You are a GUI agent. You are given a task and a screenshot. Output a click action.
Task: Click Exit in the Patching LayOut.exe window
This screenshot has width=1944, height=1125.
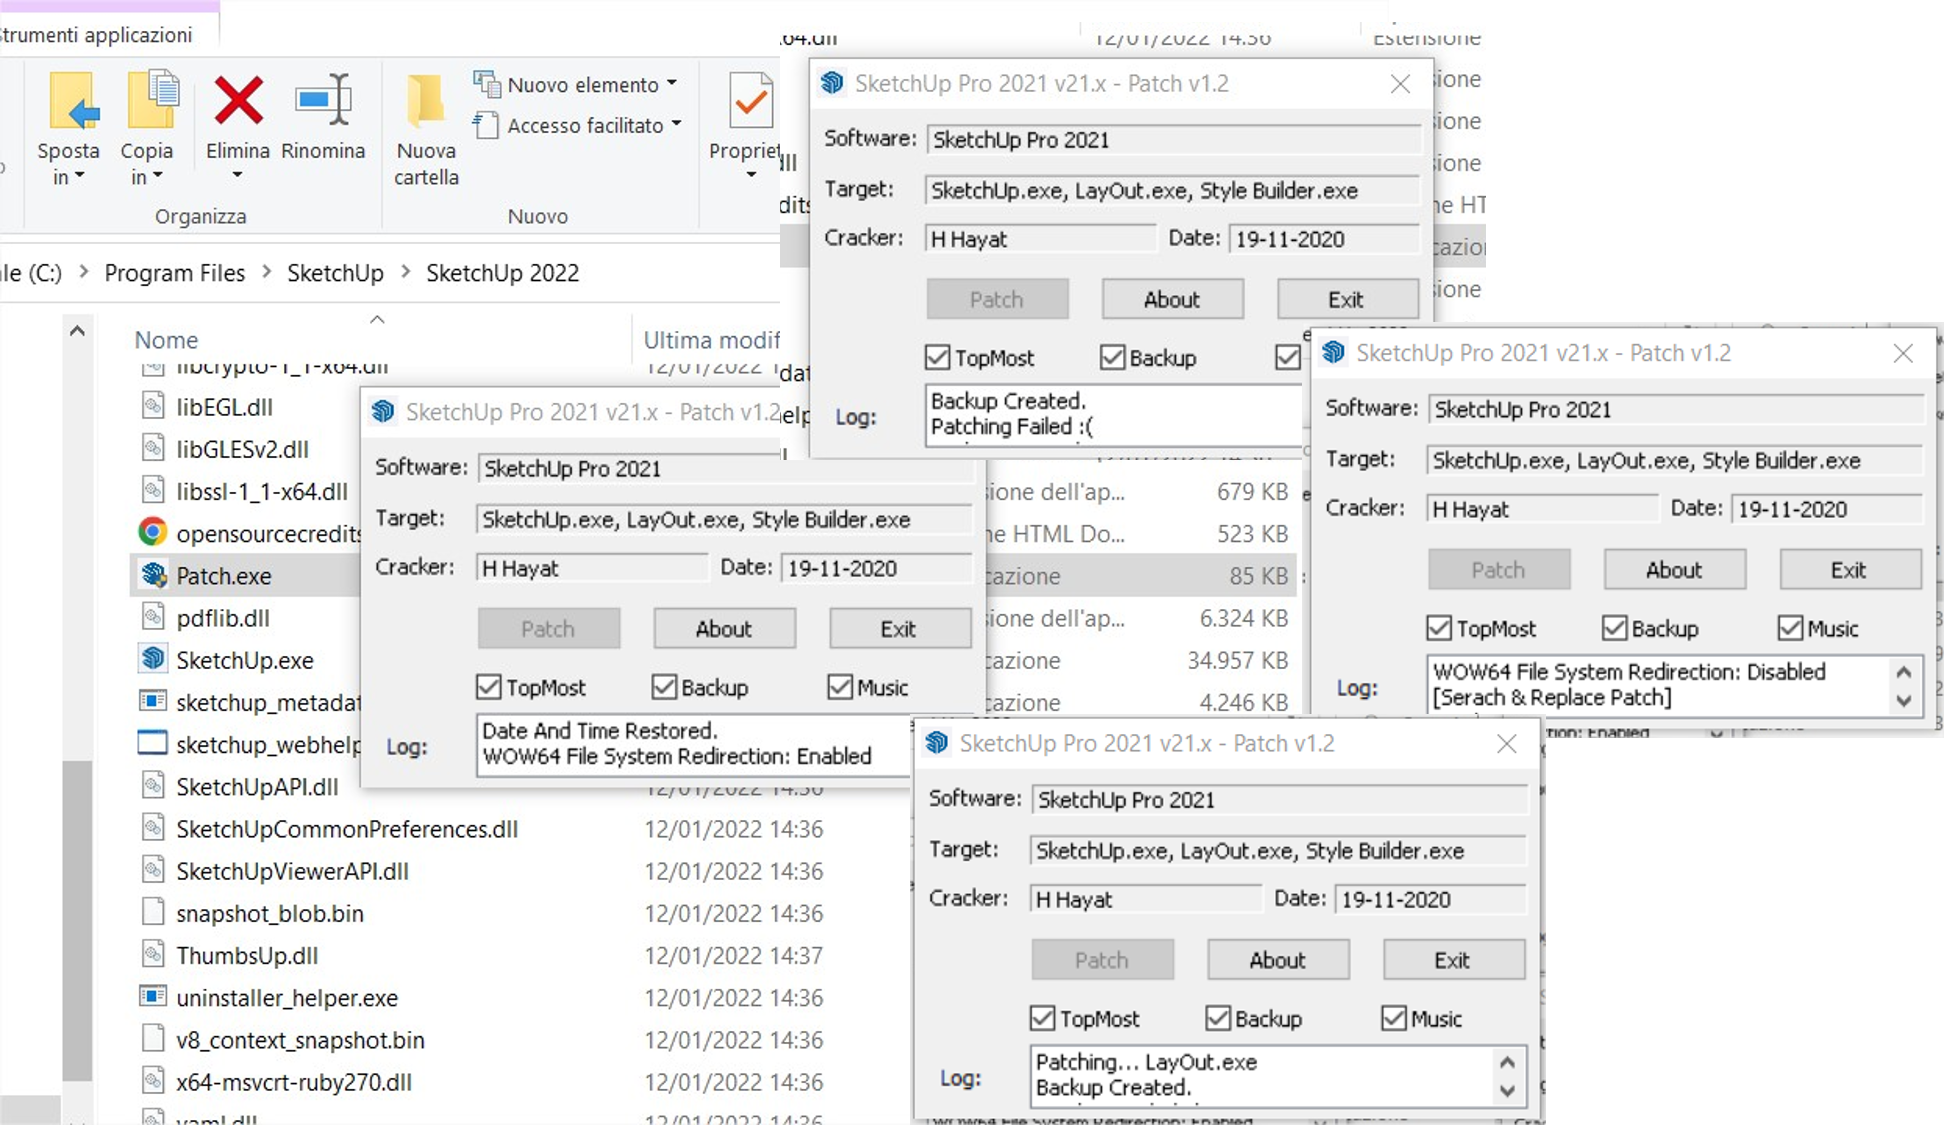1453,960
